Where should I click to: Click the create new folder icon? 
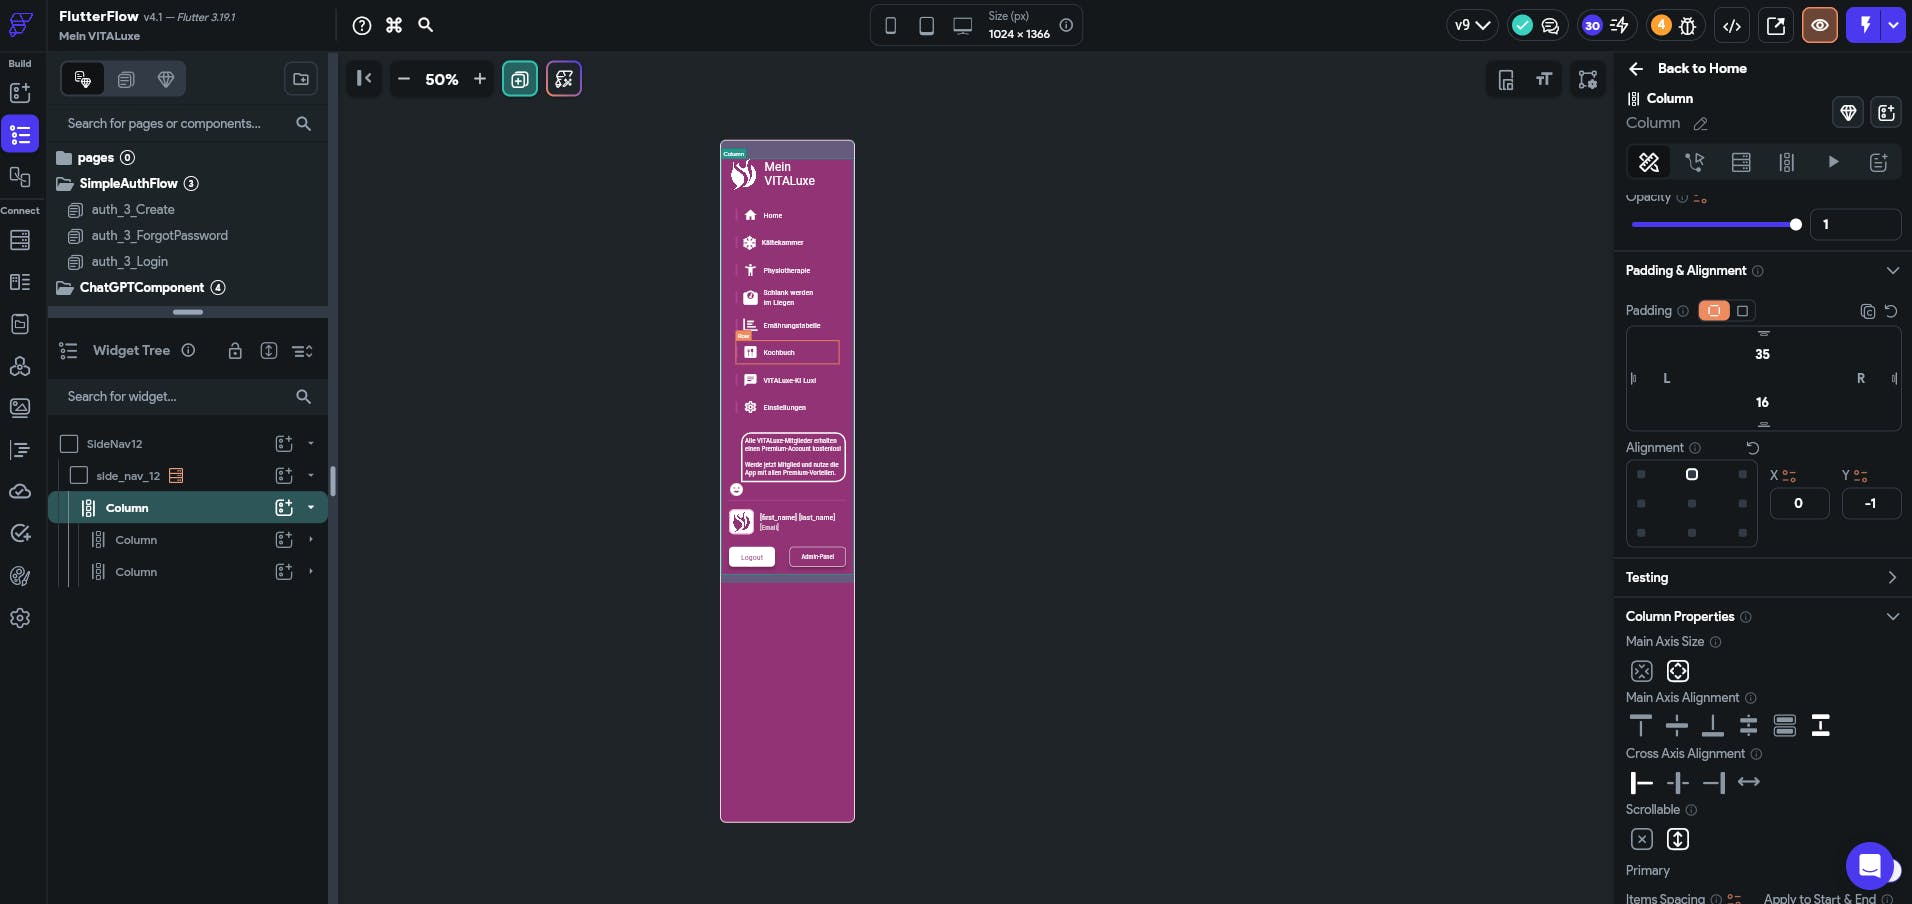tap(301, 79)
